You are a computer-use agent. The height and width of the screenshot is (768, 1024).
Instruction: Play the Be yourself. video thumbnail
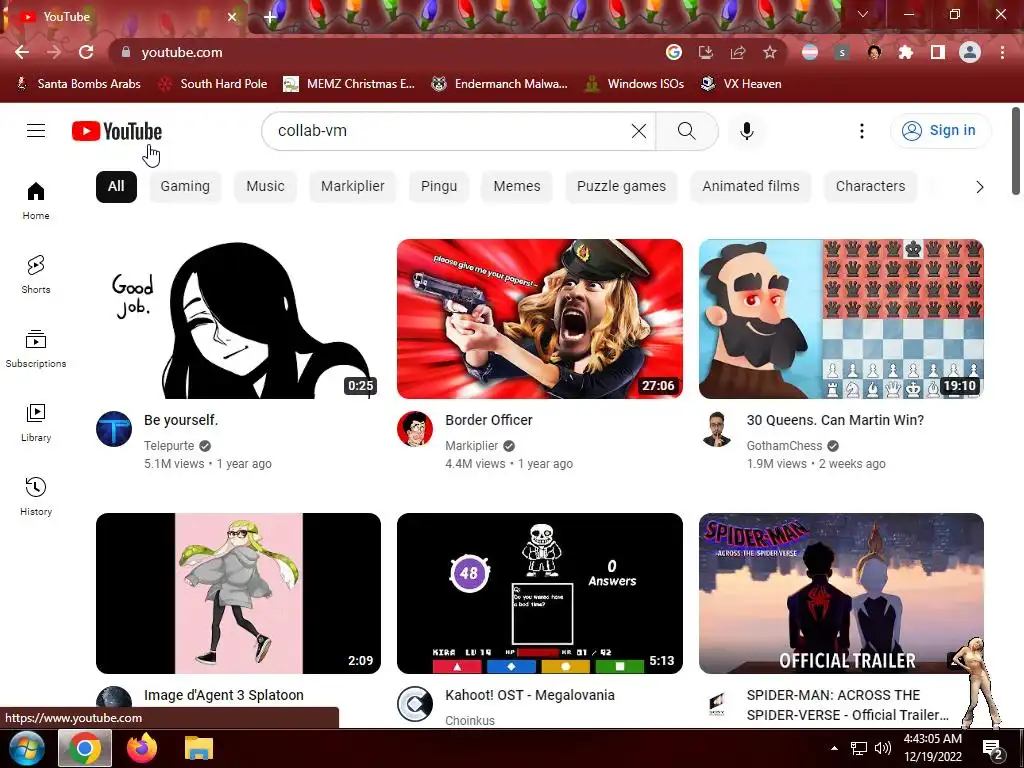point(238,319)
